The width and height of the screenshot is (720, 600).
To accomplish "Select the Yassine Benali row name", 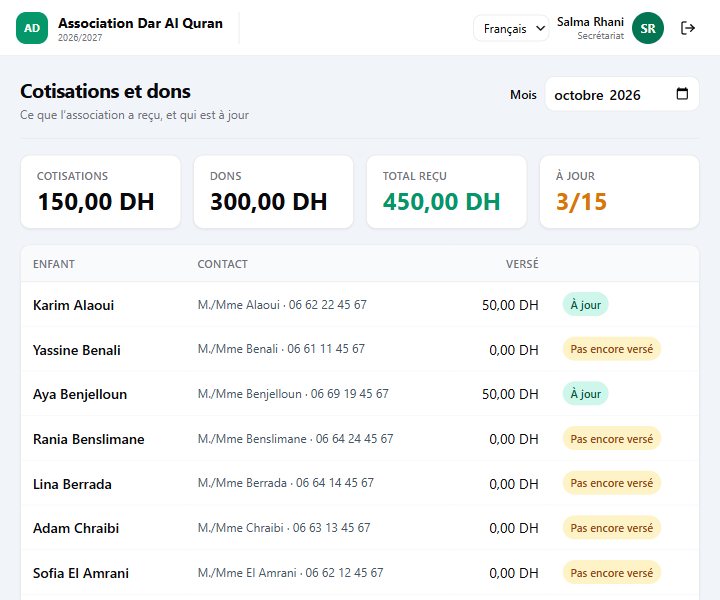I will pos(77,350).
